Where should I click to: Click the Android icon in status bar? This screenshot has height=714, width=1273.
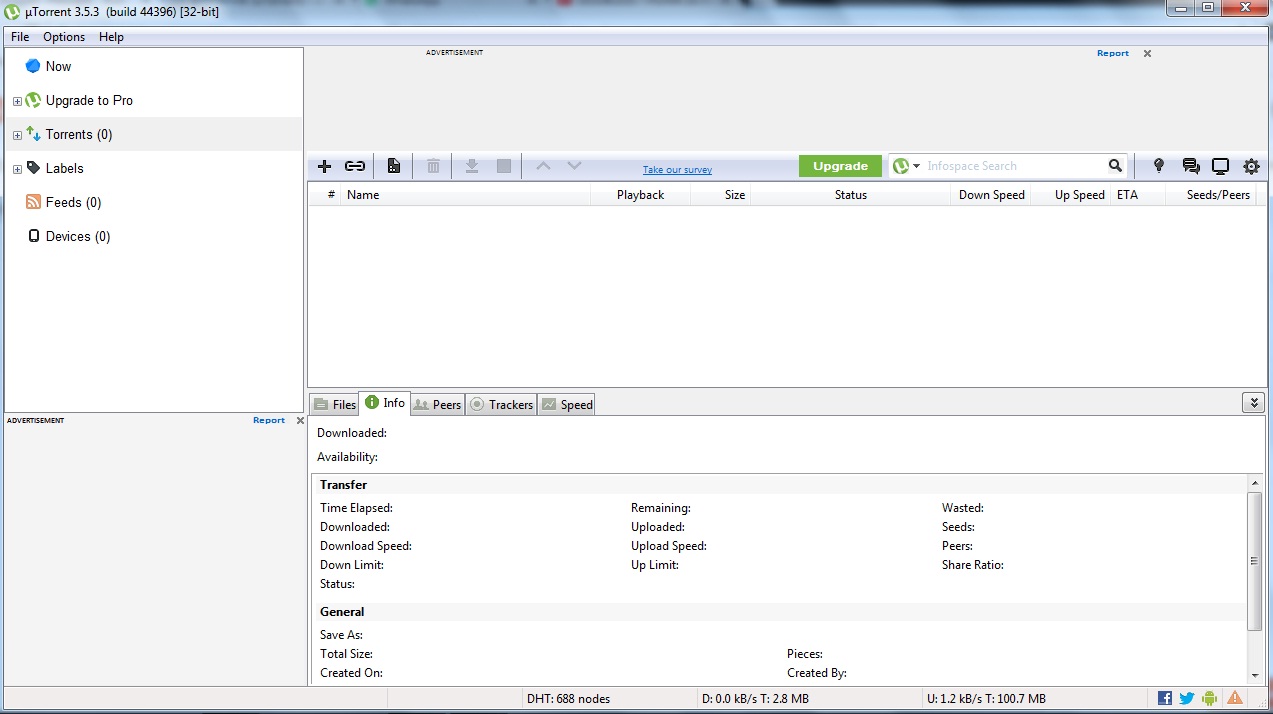click(x=1210, y=698)
